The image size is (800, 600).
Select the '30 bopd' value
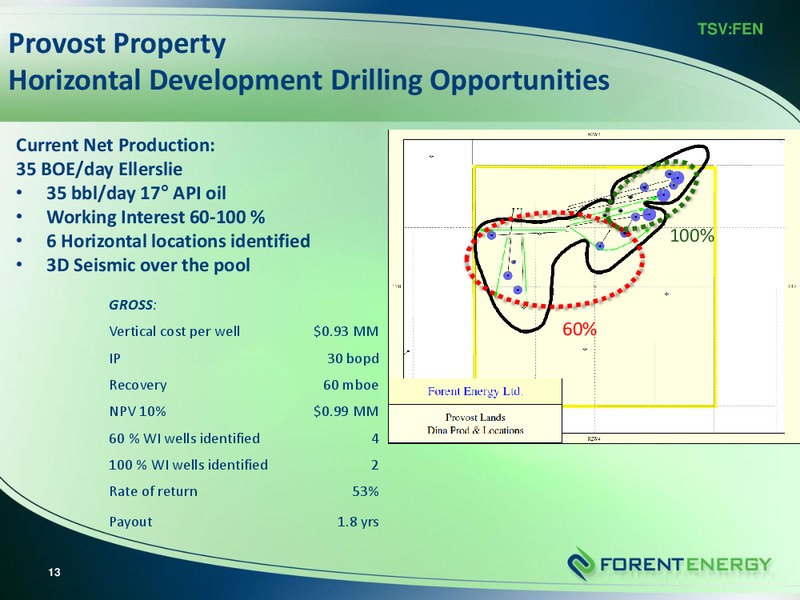coord(353,358)
